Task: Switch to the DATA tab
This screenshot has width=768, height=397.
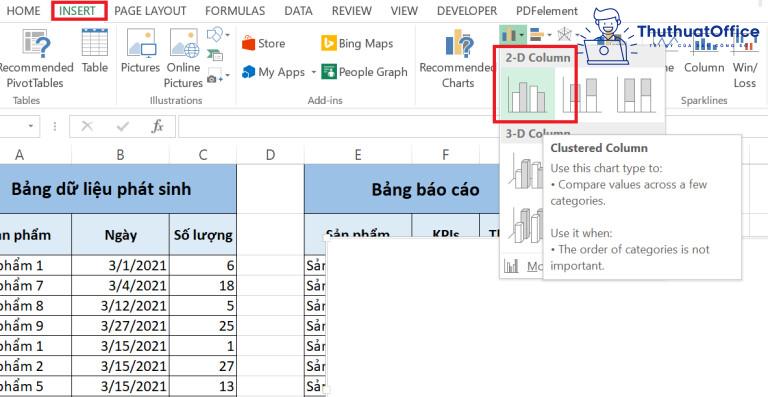Action: 298,11
